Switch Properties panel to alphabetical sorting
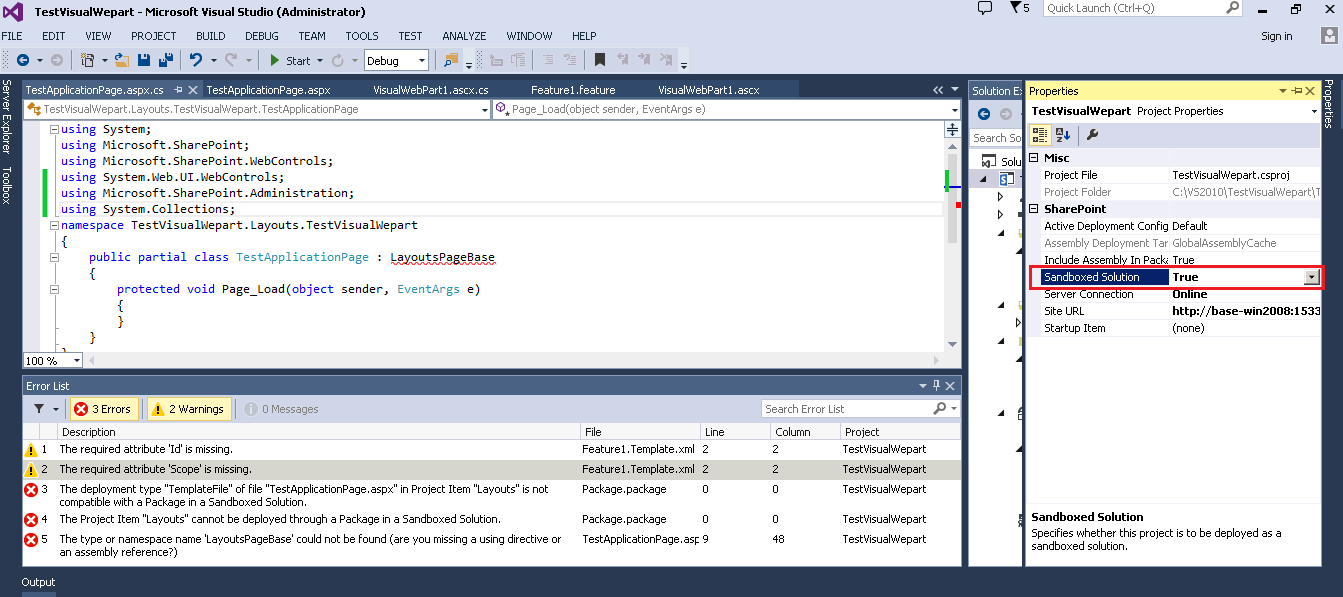 point(1063,135)
